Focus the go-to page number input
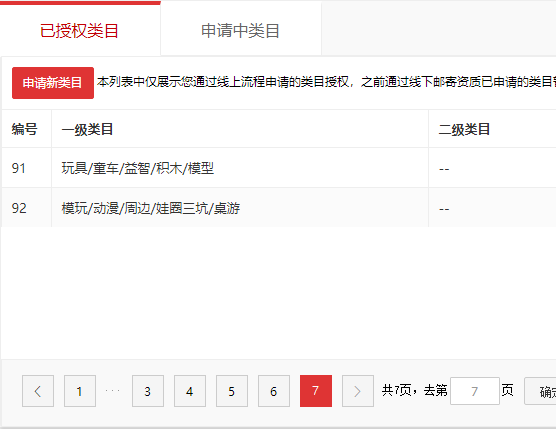This screenshot has width=556, height=429. point(475,391)
